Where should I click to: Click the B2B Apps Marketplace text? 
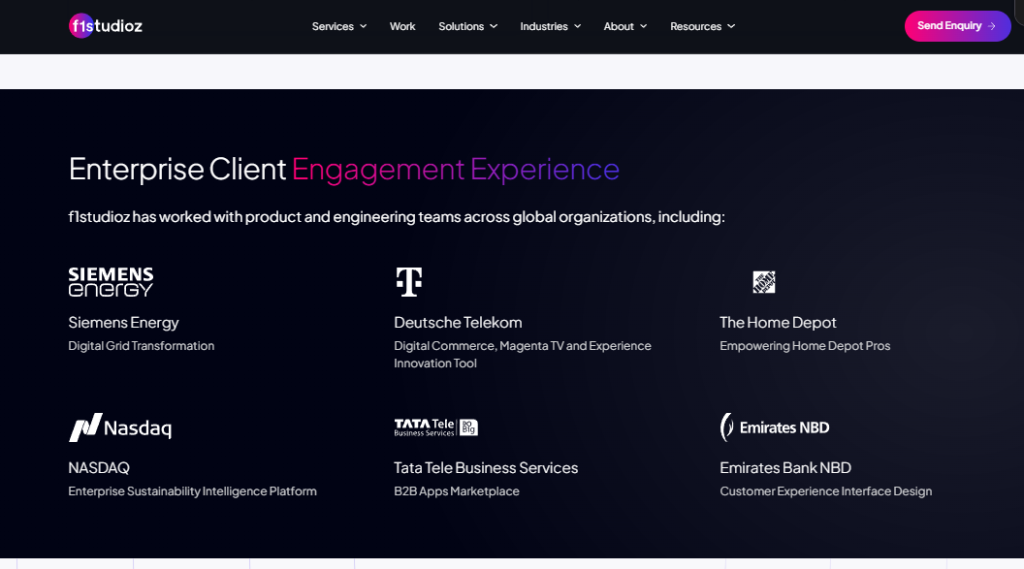coord(456,491)
